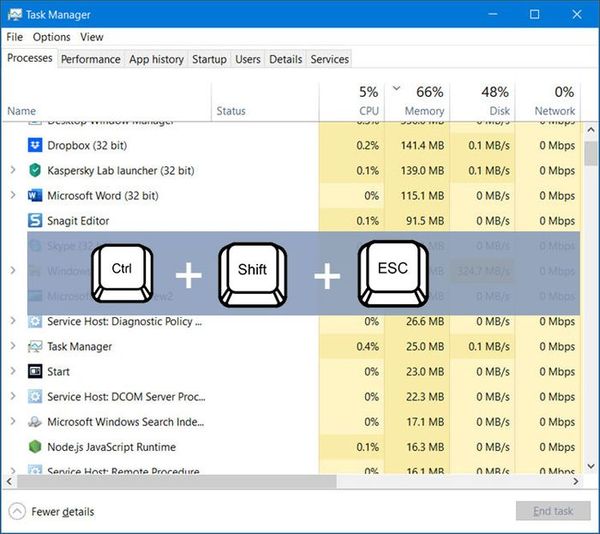Expand Service Host: DCOM Server Process group
This screenshot has height=534, width=600.
pos(13,397)
